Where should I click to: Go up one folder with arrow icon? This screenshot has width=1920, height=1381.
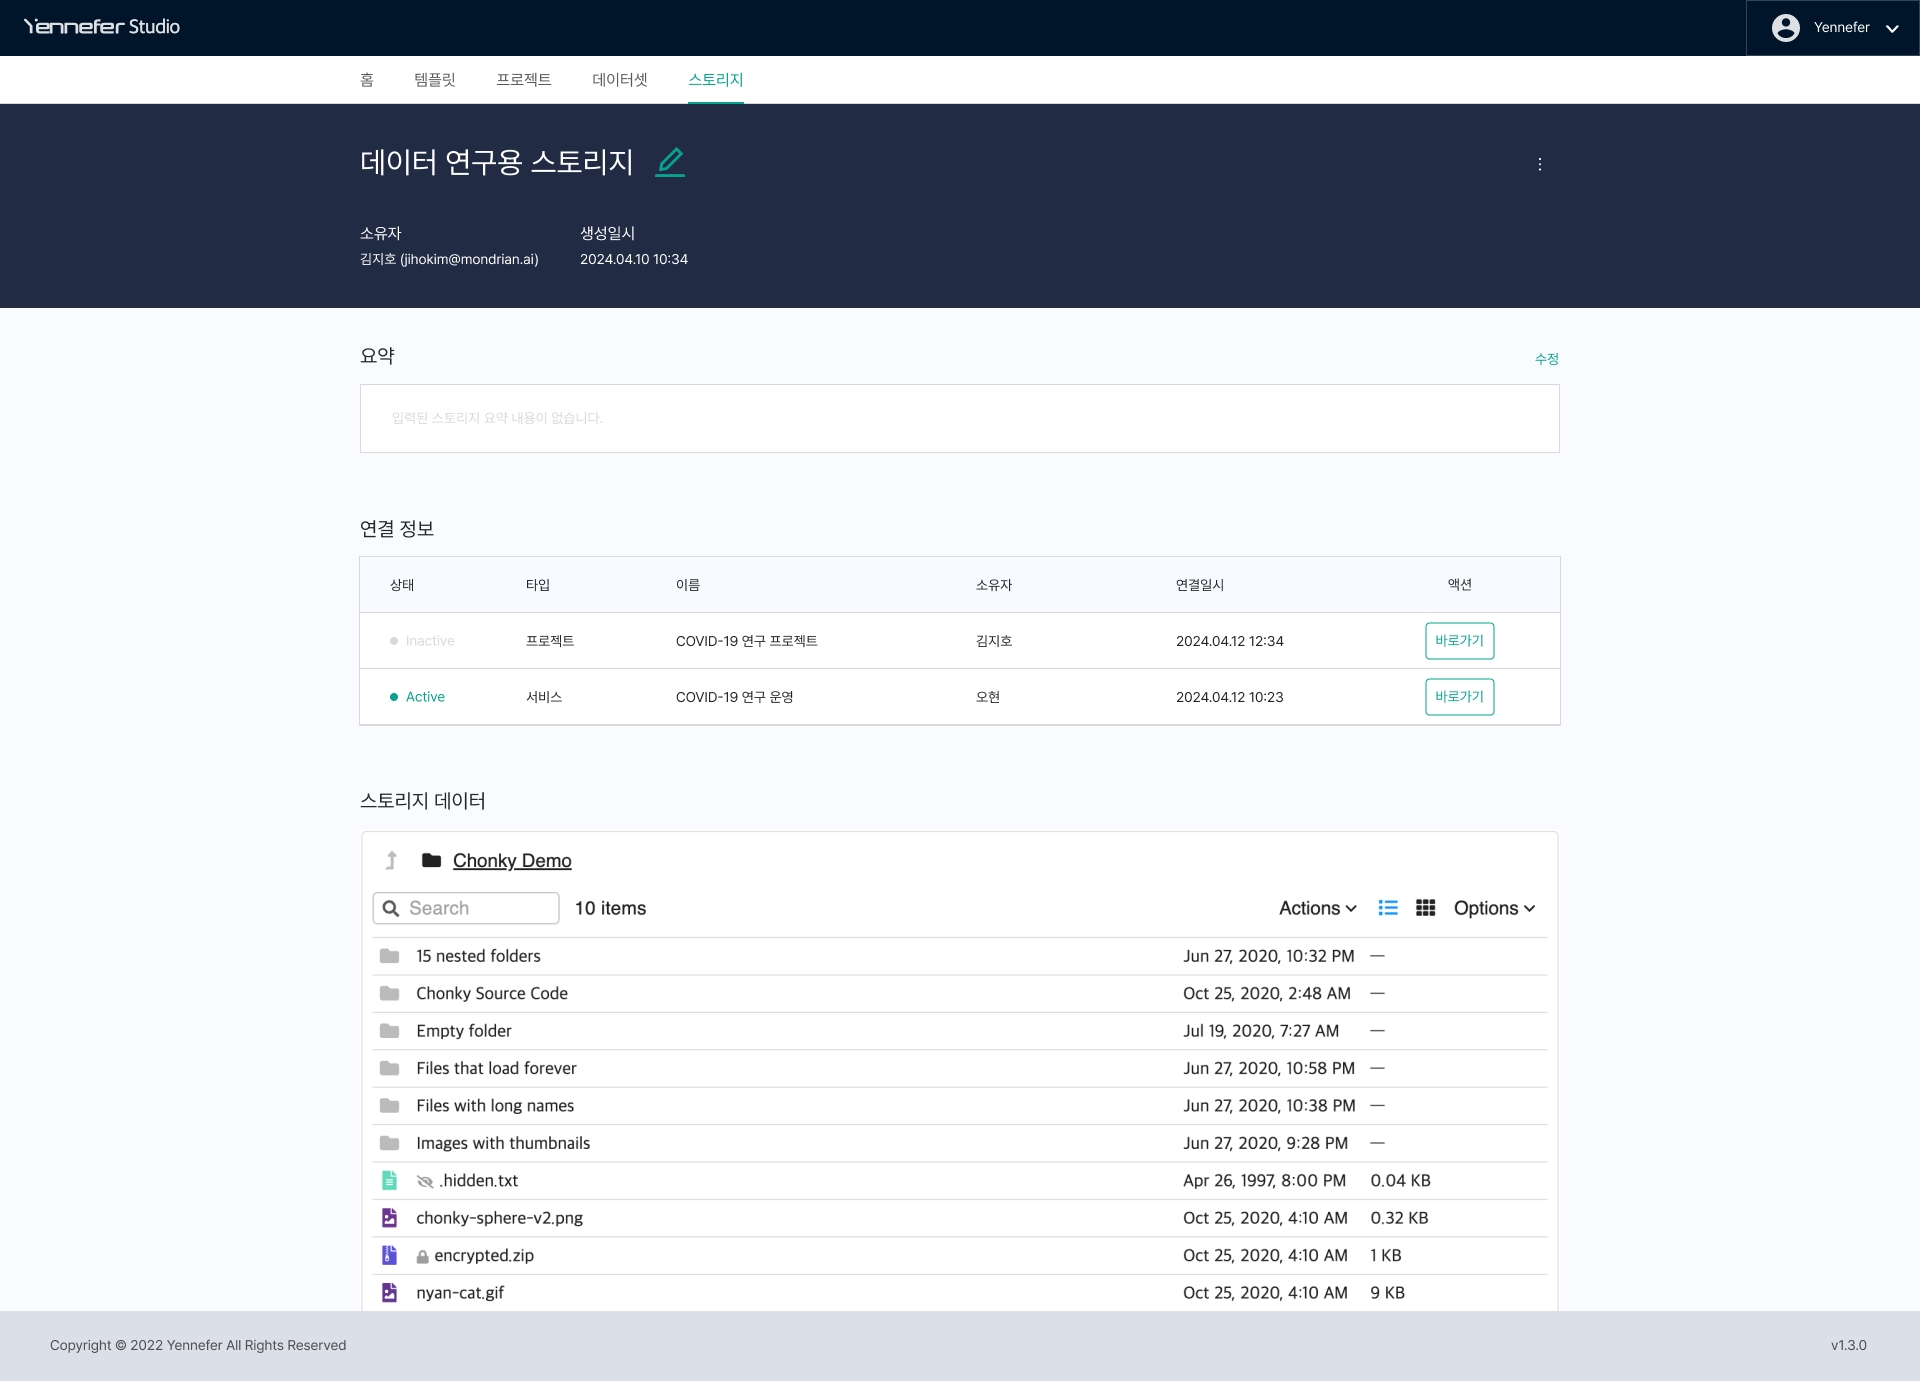click(391, 860)
